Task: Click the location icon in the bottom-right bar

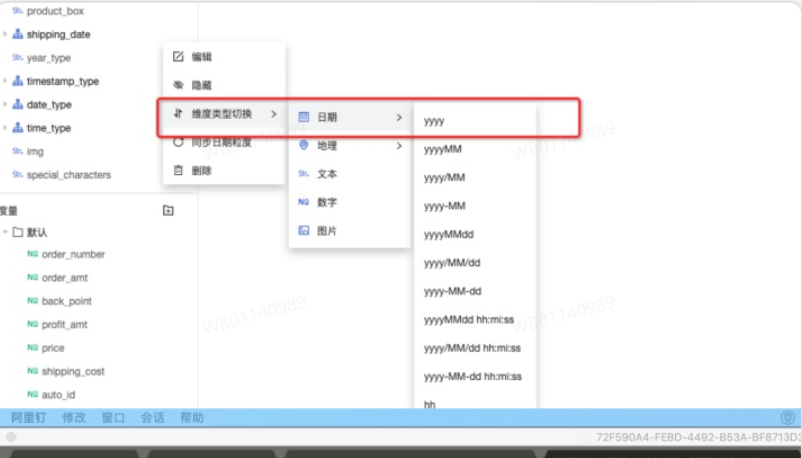Action: (x=787, y=418)
